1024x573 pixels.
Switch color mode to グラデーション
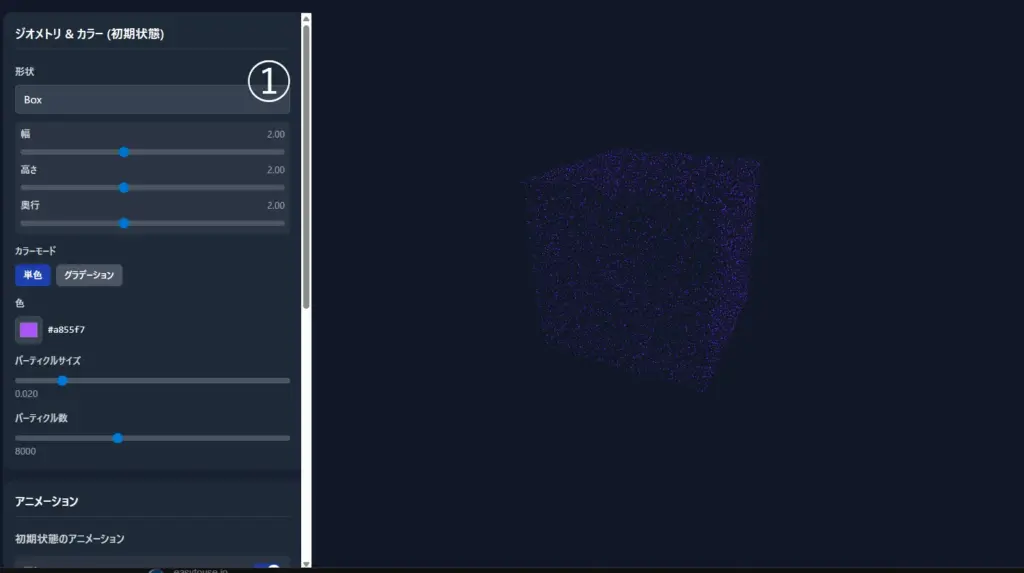click(x=89, y=275)
